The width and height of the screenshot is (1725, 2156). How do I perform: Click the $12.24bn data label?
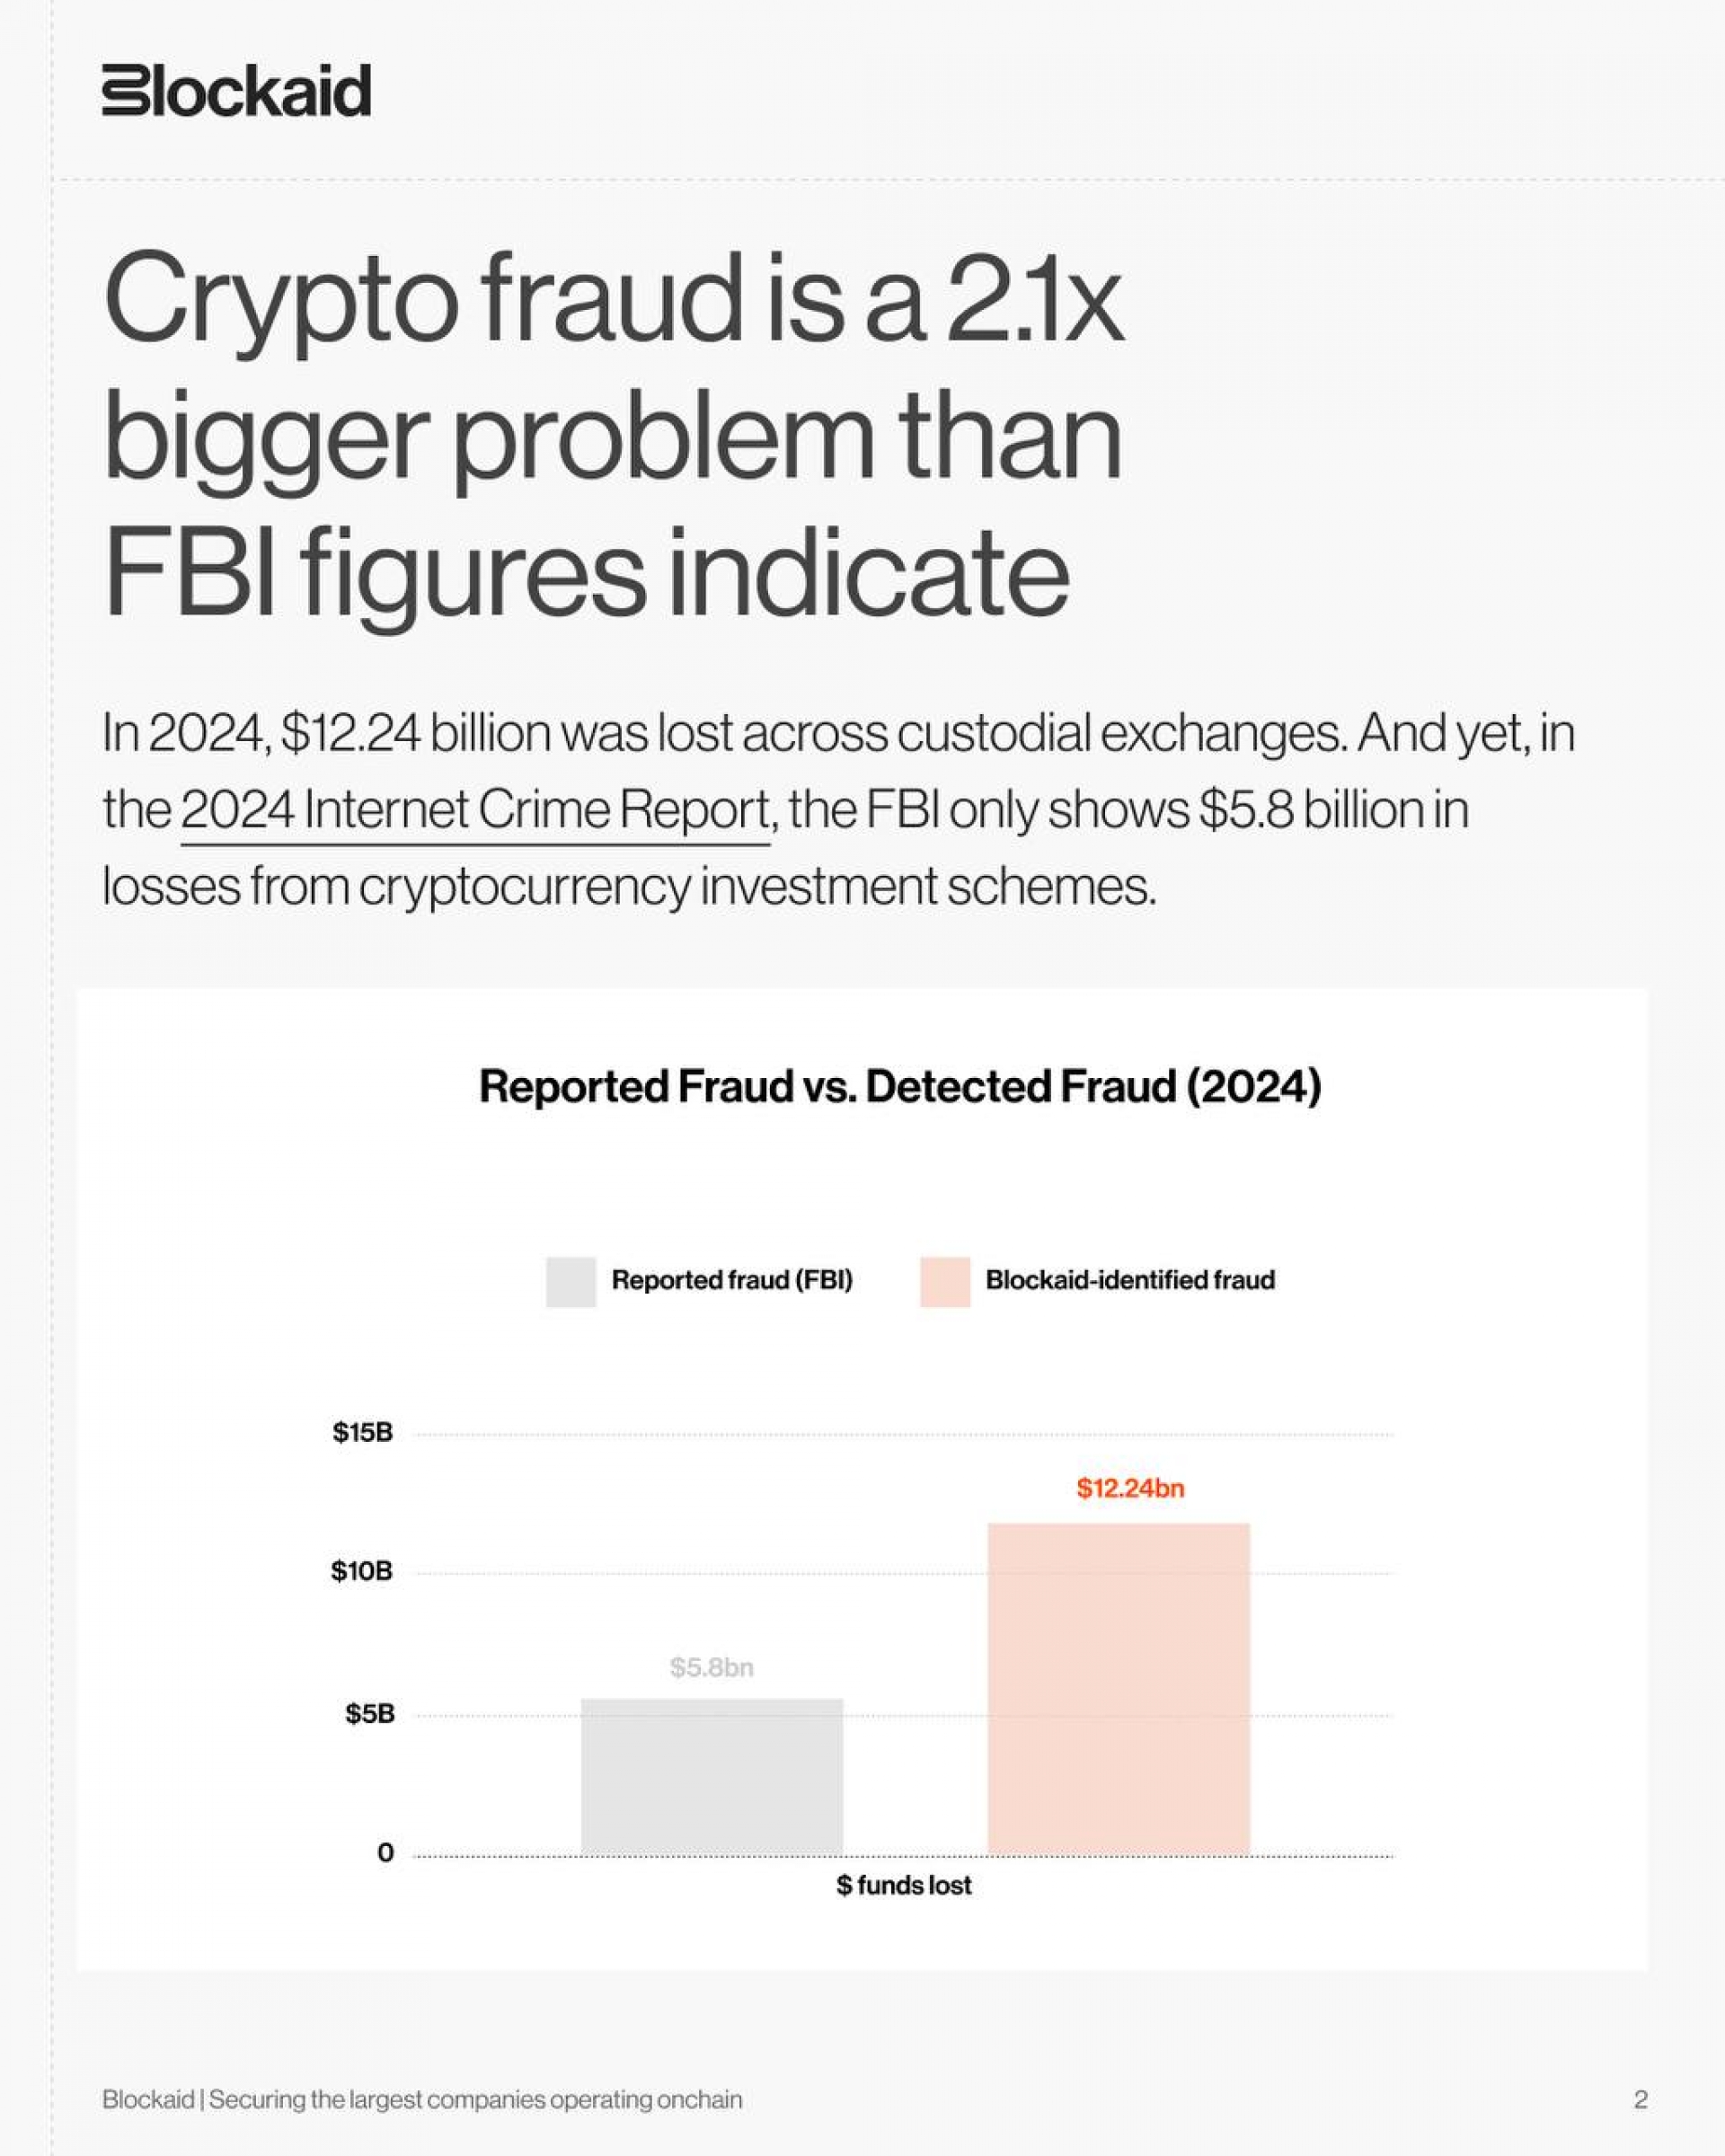pos(1130,1488)
